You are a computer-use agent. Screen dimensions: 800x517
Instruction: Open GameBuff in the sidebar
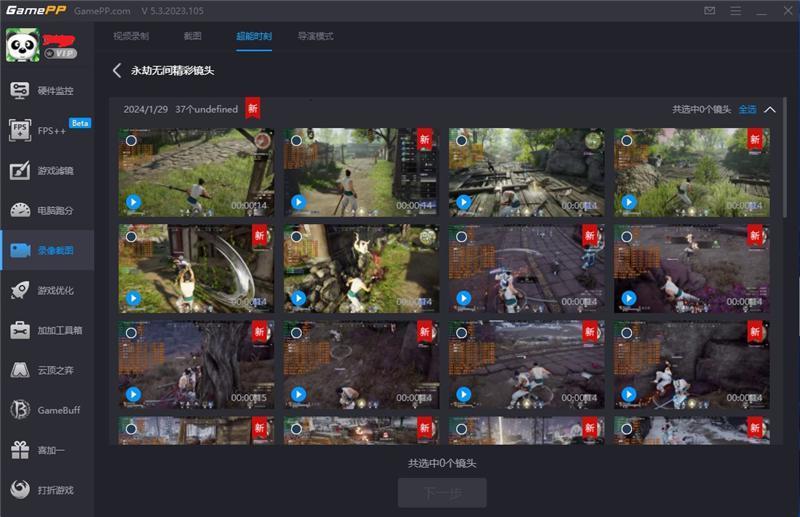point(47,410)
